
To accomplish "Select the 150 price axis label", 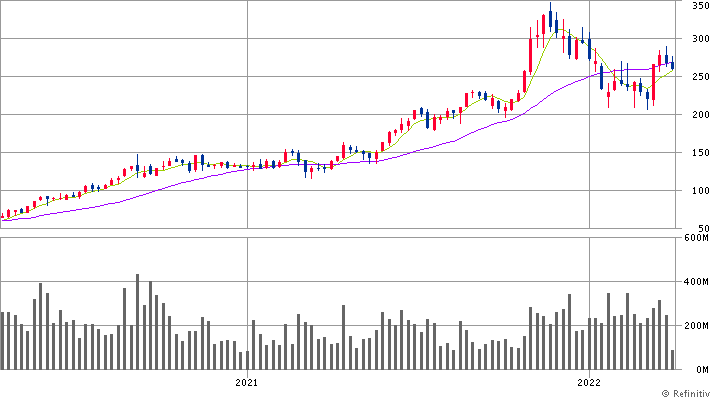I will click(x=700, y=153).
